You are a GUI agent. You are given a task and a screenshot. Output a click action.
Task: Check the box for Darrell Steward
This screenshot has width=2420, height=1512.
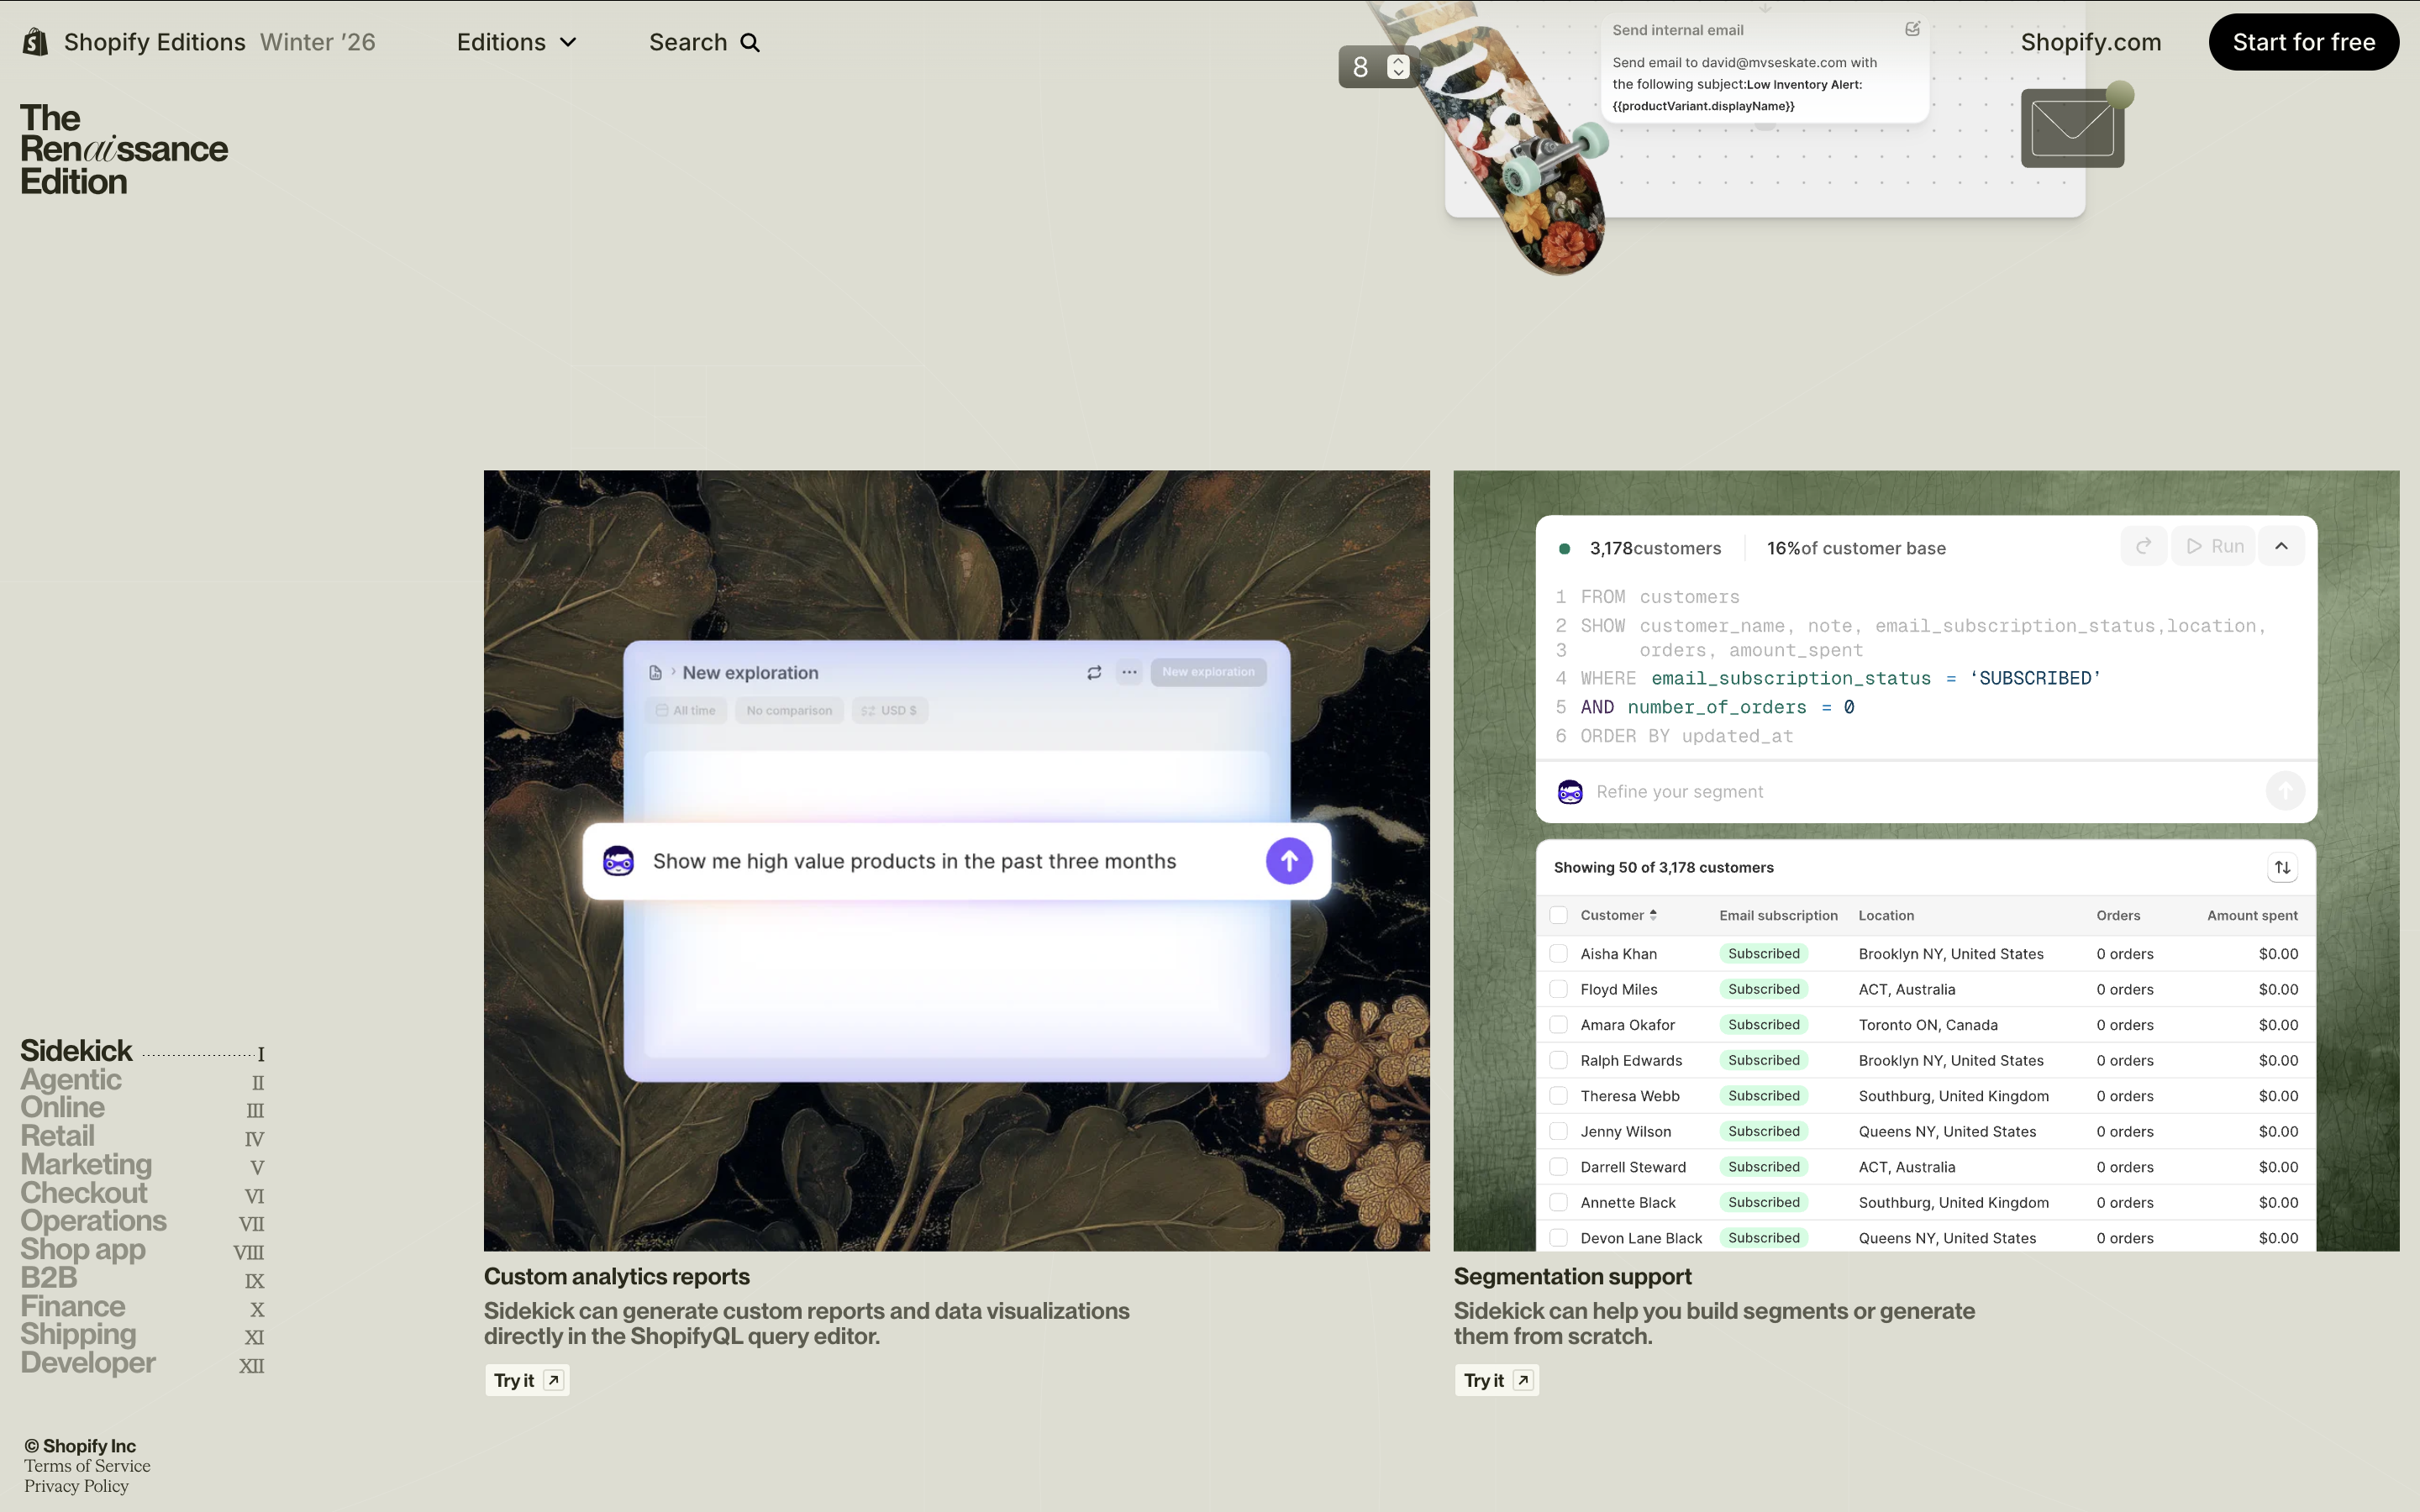coord(1558,1167)
